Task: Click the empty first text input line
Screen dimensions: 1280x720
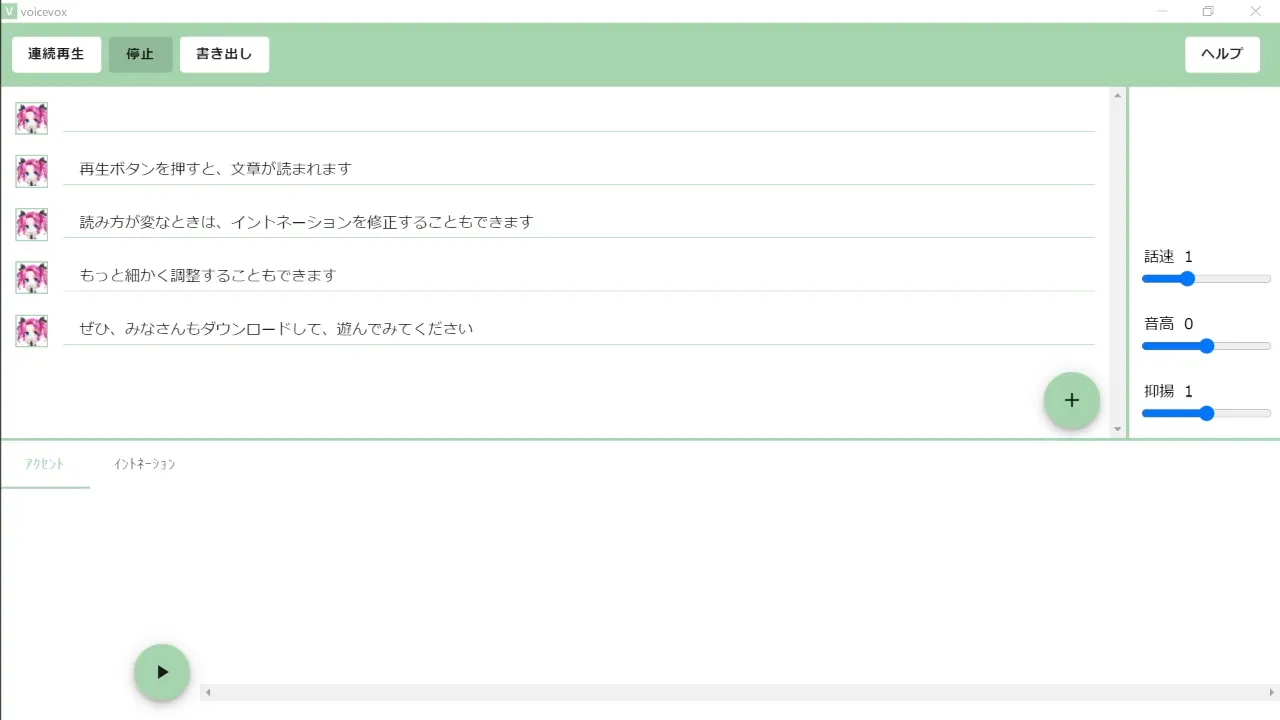Action: (578, 116)
